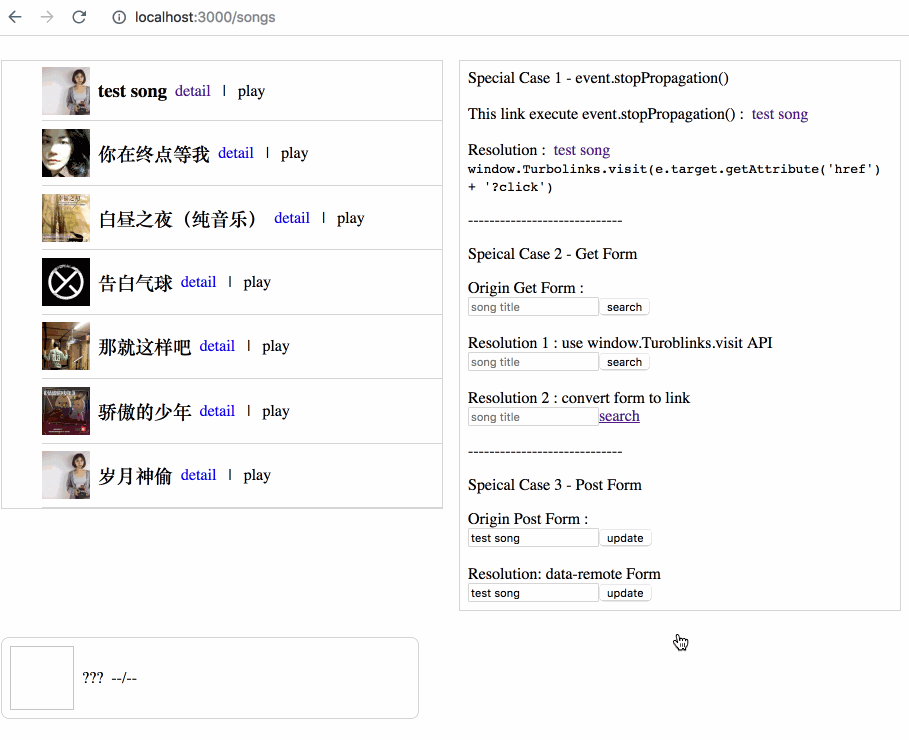This screenshot has height=740, width=909.
Task: Click the Speical Case 3 - Post Form heading
Action: coord(555,485)
